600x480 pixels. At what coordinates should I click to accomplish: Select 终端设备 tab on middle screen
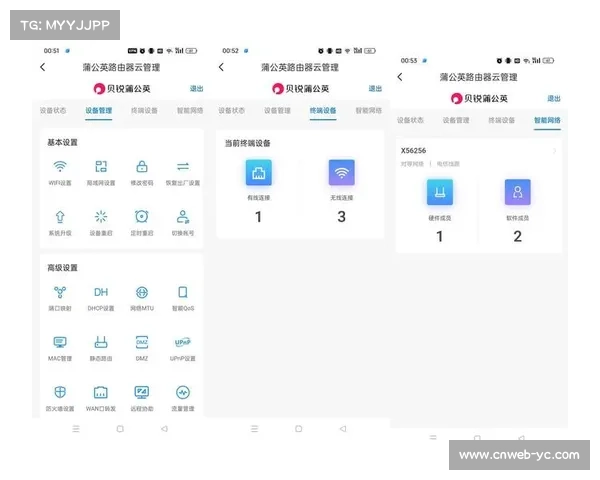click(x=323, y=111)
